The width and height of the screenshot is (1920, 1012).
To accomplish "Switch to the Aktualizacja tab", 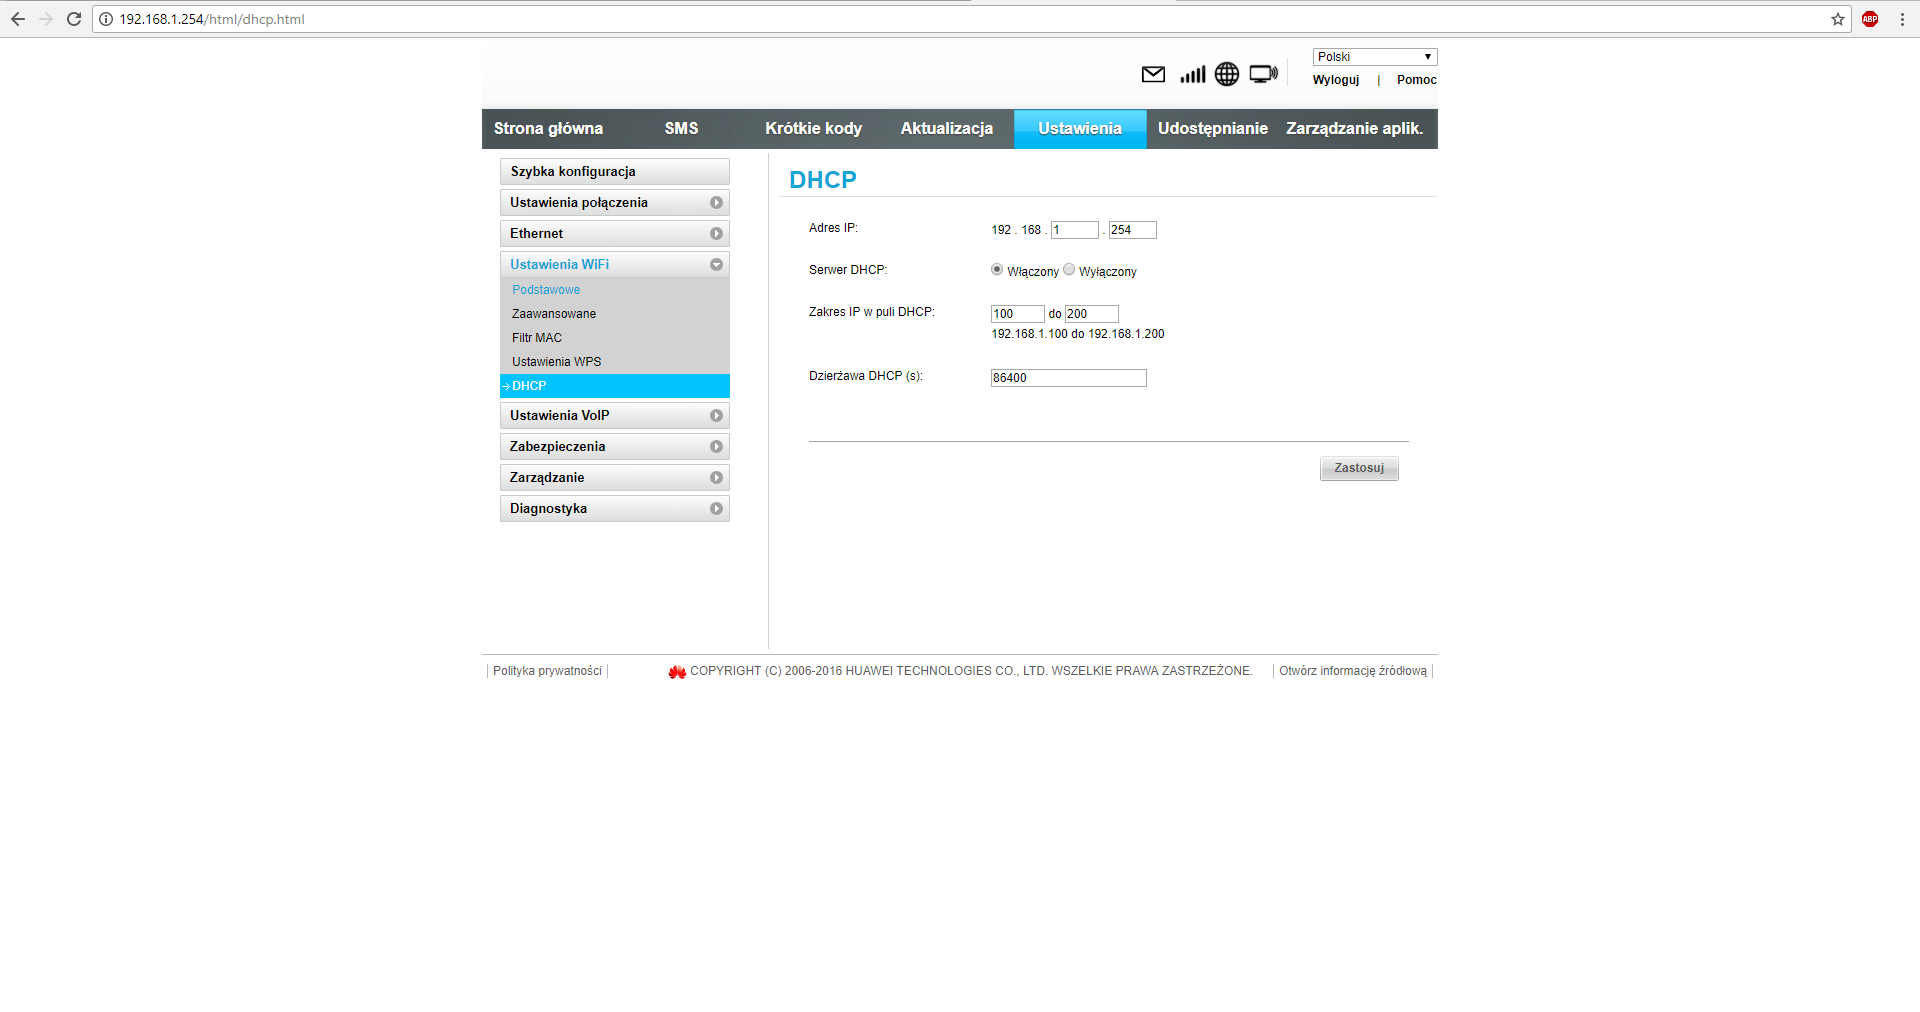I will (x=947, y=129).
